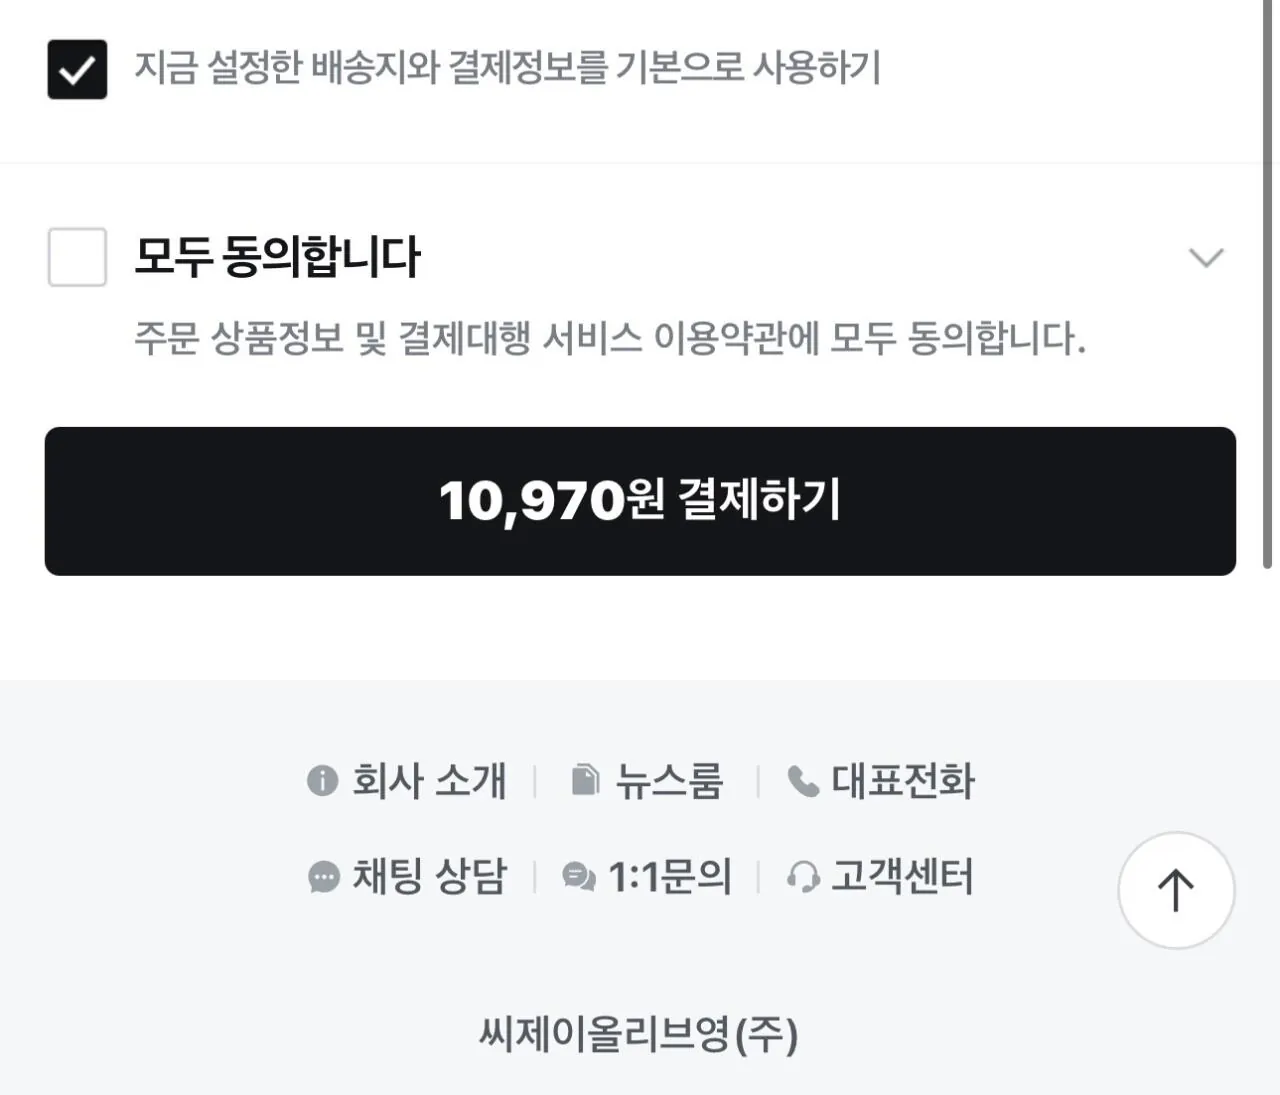Open the 고객센터 link
The height and width of the screenshot is (1095, 1280).
pos(902,877)
